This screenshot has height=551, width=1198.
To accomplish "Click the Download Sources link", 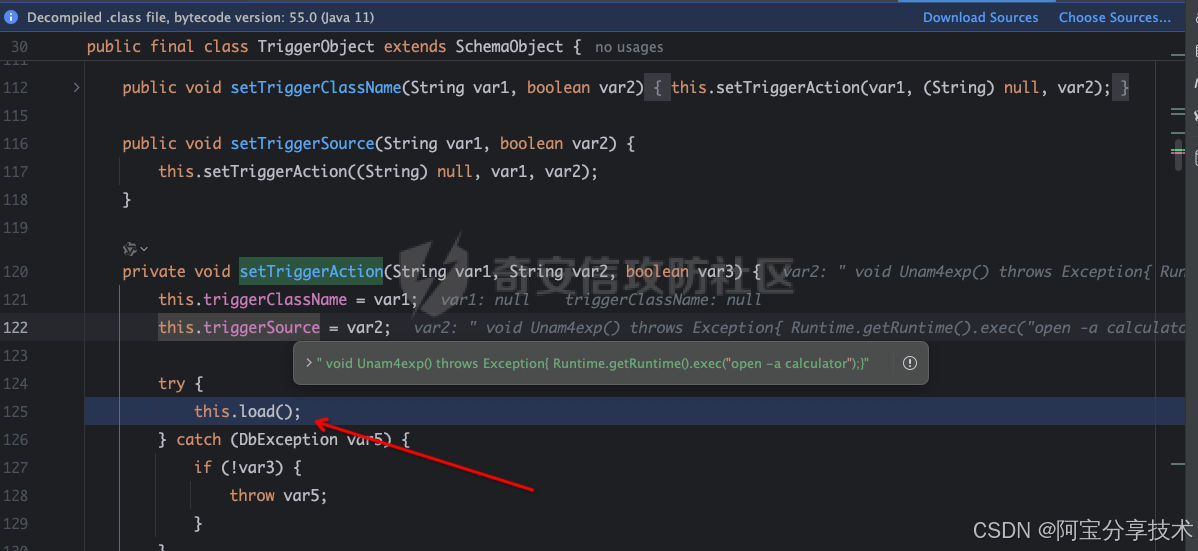I will [x=980, y=17].
